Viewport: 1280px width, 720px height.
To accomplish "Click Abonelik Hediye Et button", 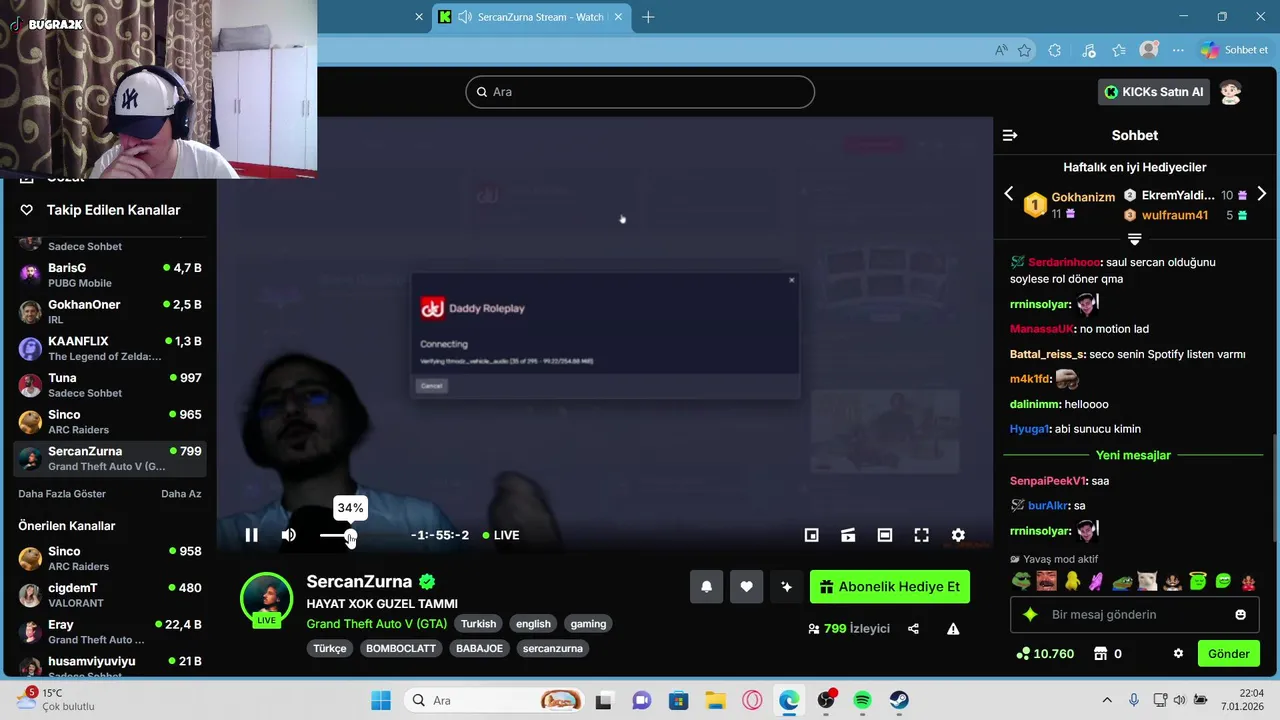I will [x=889, y=587].
